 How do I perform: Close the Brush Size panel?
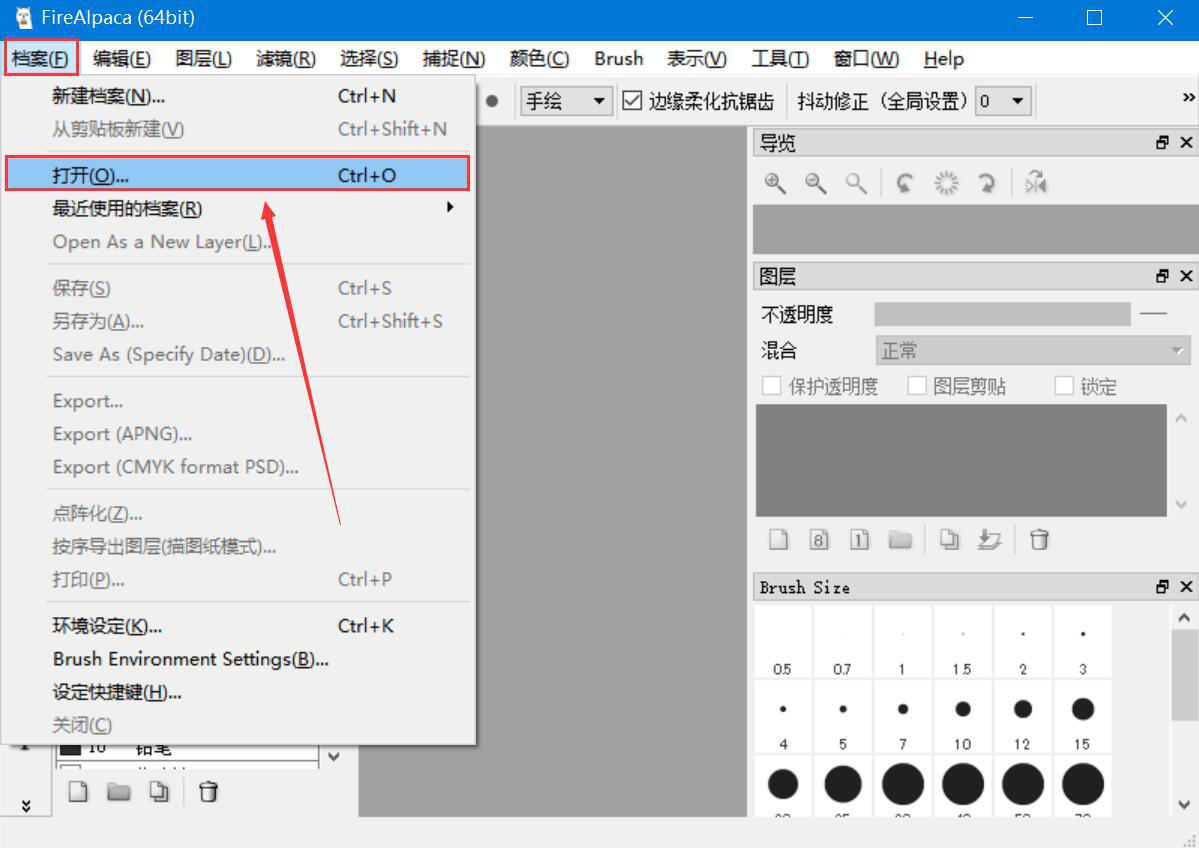[x=1186, y=586]
